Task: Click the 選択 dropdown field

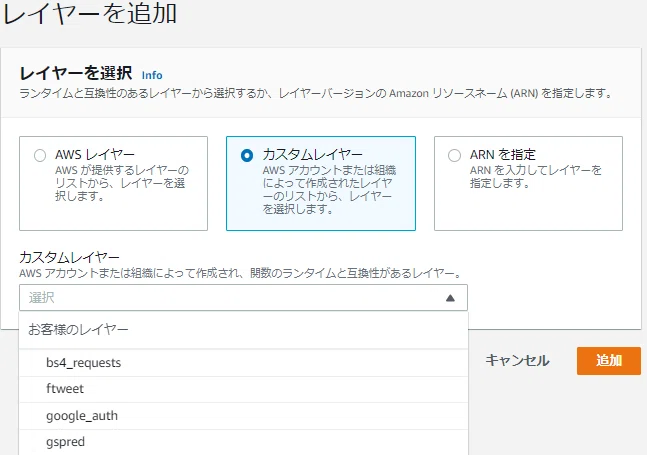Action: (243, 297)
